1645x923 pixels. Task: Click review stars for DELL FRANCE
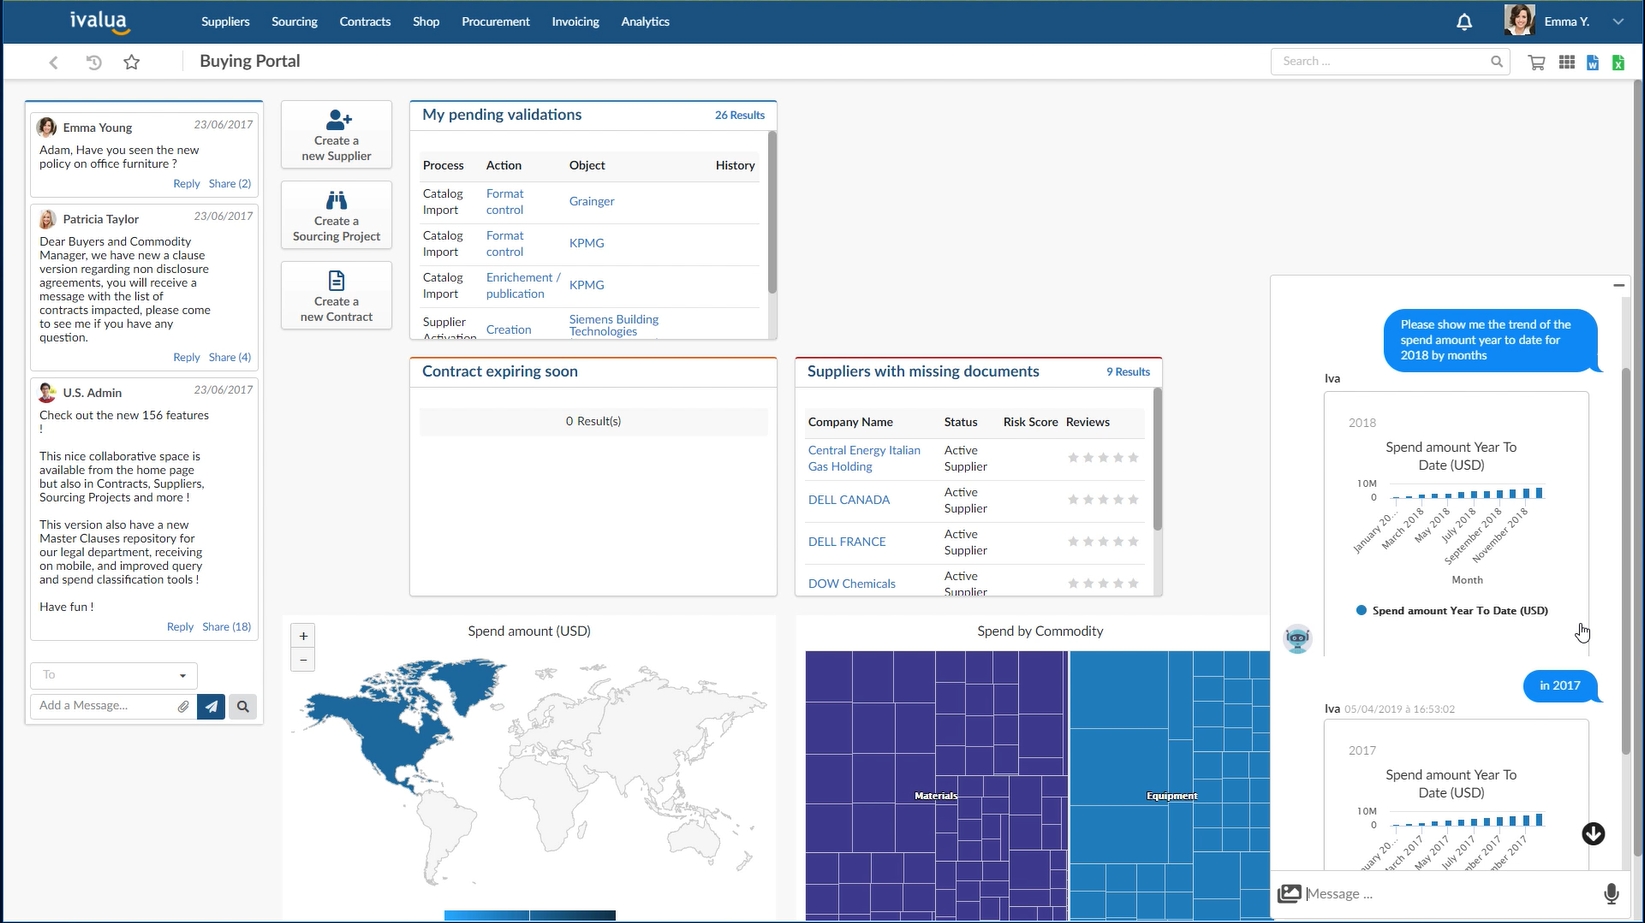coord(1103,542)
